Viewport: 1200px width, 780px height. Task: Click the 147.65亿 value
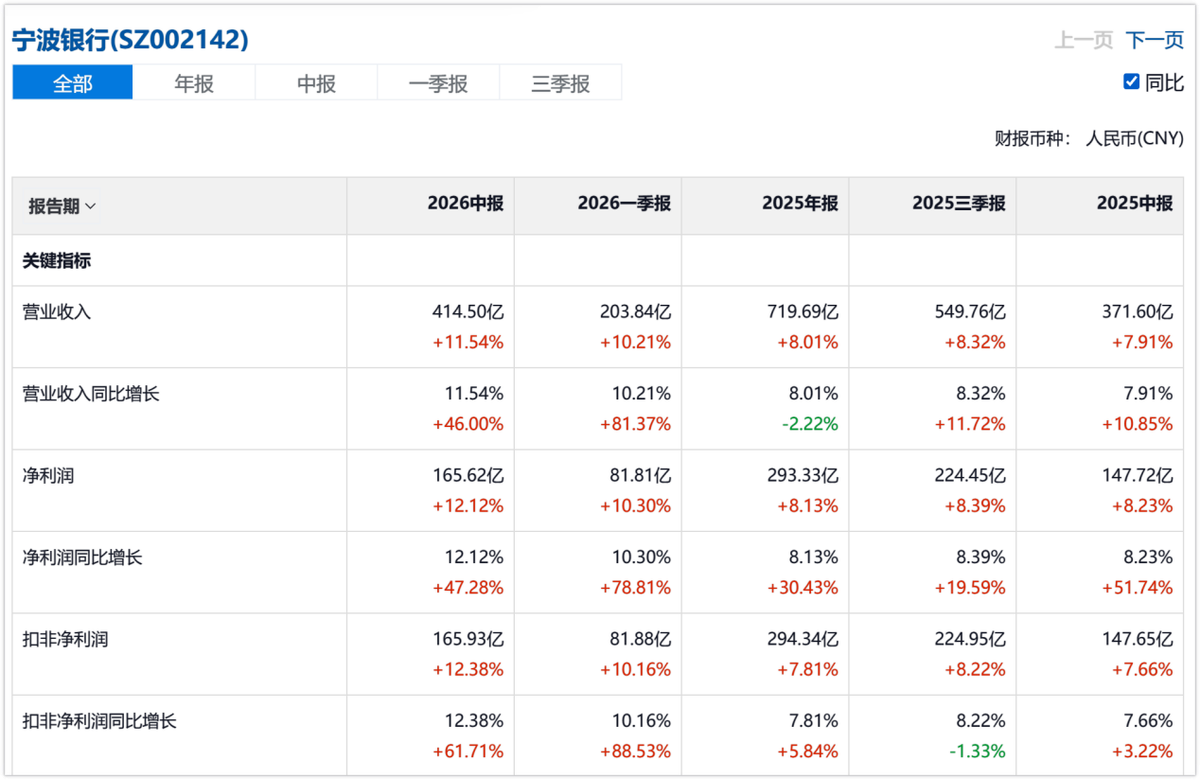click(1138, 639)
